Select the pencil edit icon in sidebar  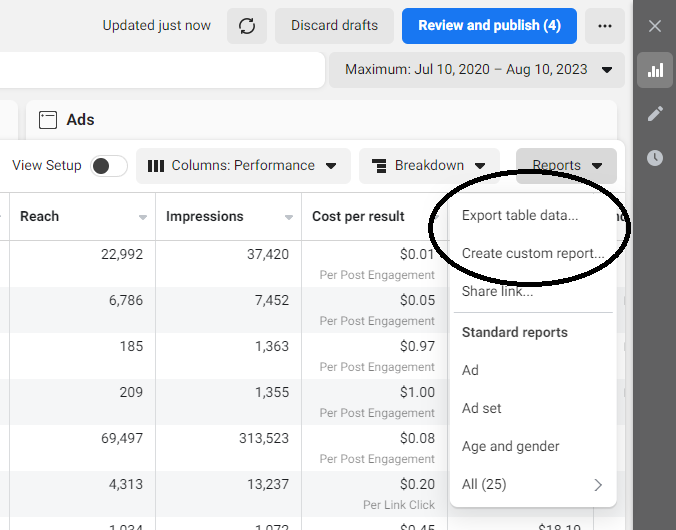pos(655,114)
